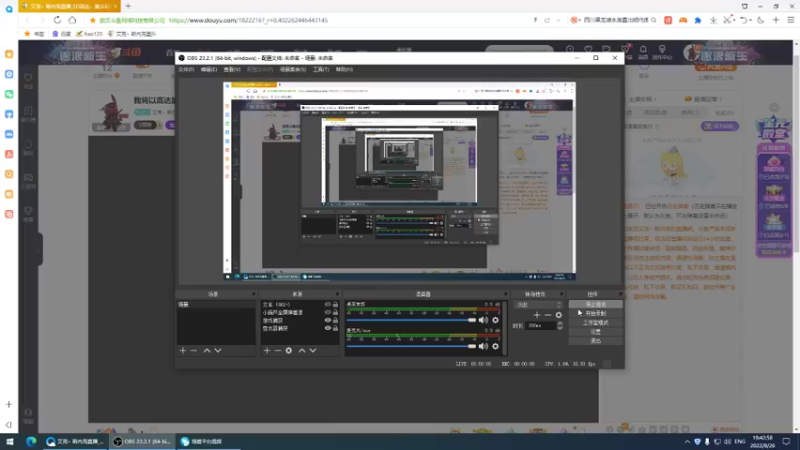The width and height of the screenshot is (800, 450).
Task: Move source up in the Sources panel
Action: pyautogui.click(x=302, y=351)
